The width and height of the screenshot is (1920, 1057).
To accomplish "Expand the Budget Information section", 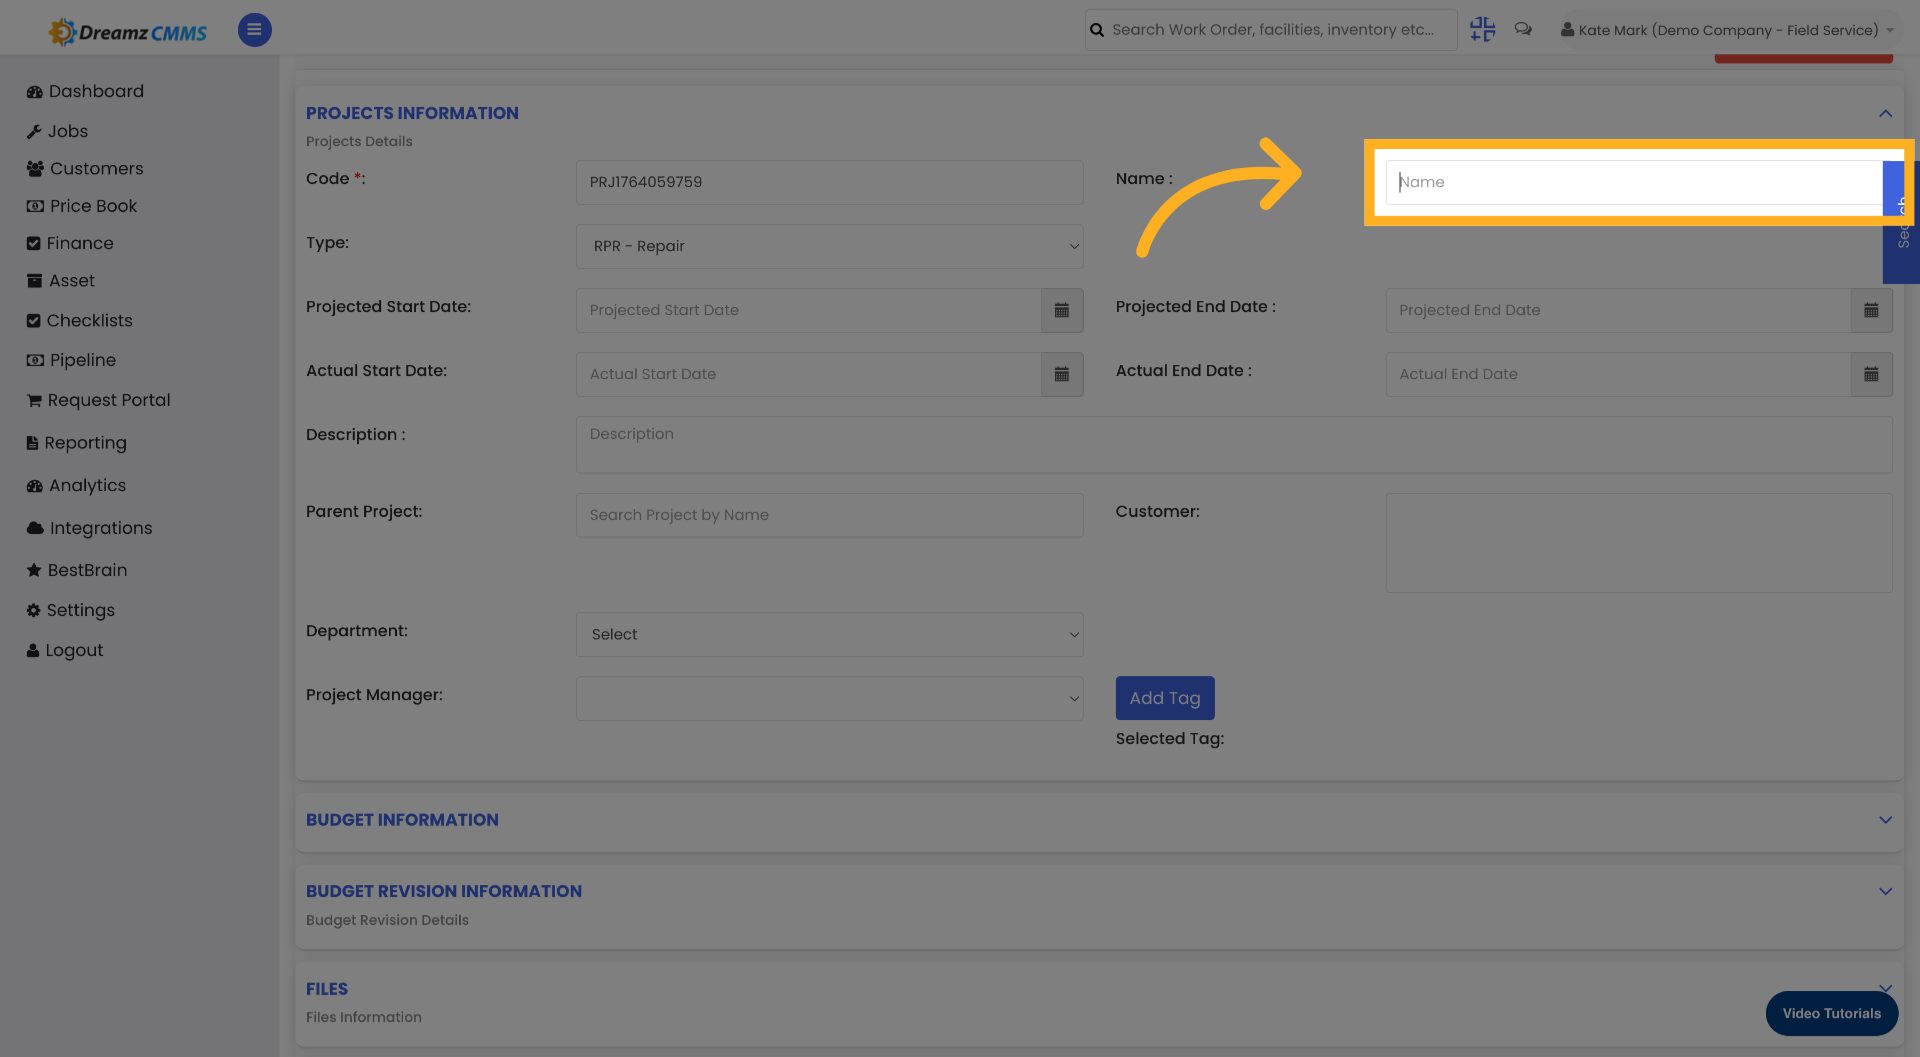I will (x=1885, y=820).
